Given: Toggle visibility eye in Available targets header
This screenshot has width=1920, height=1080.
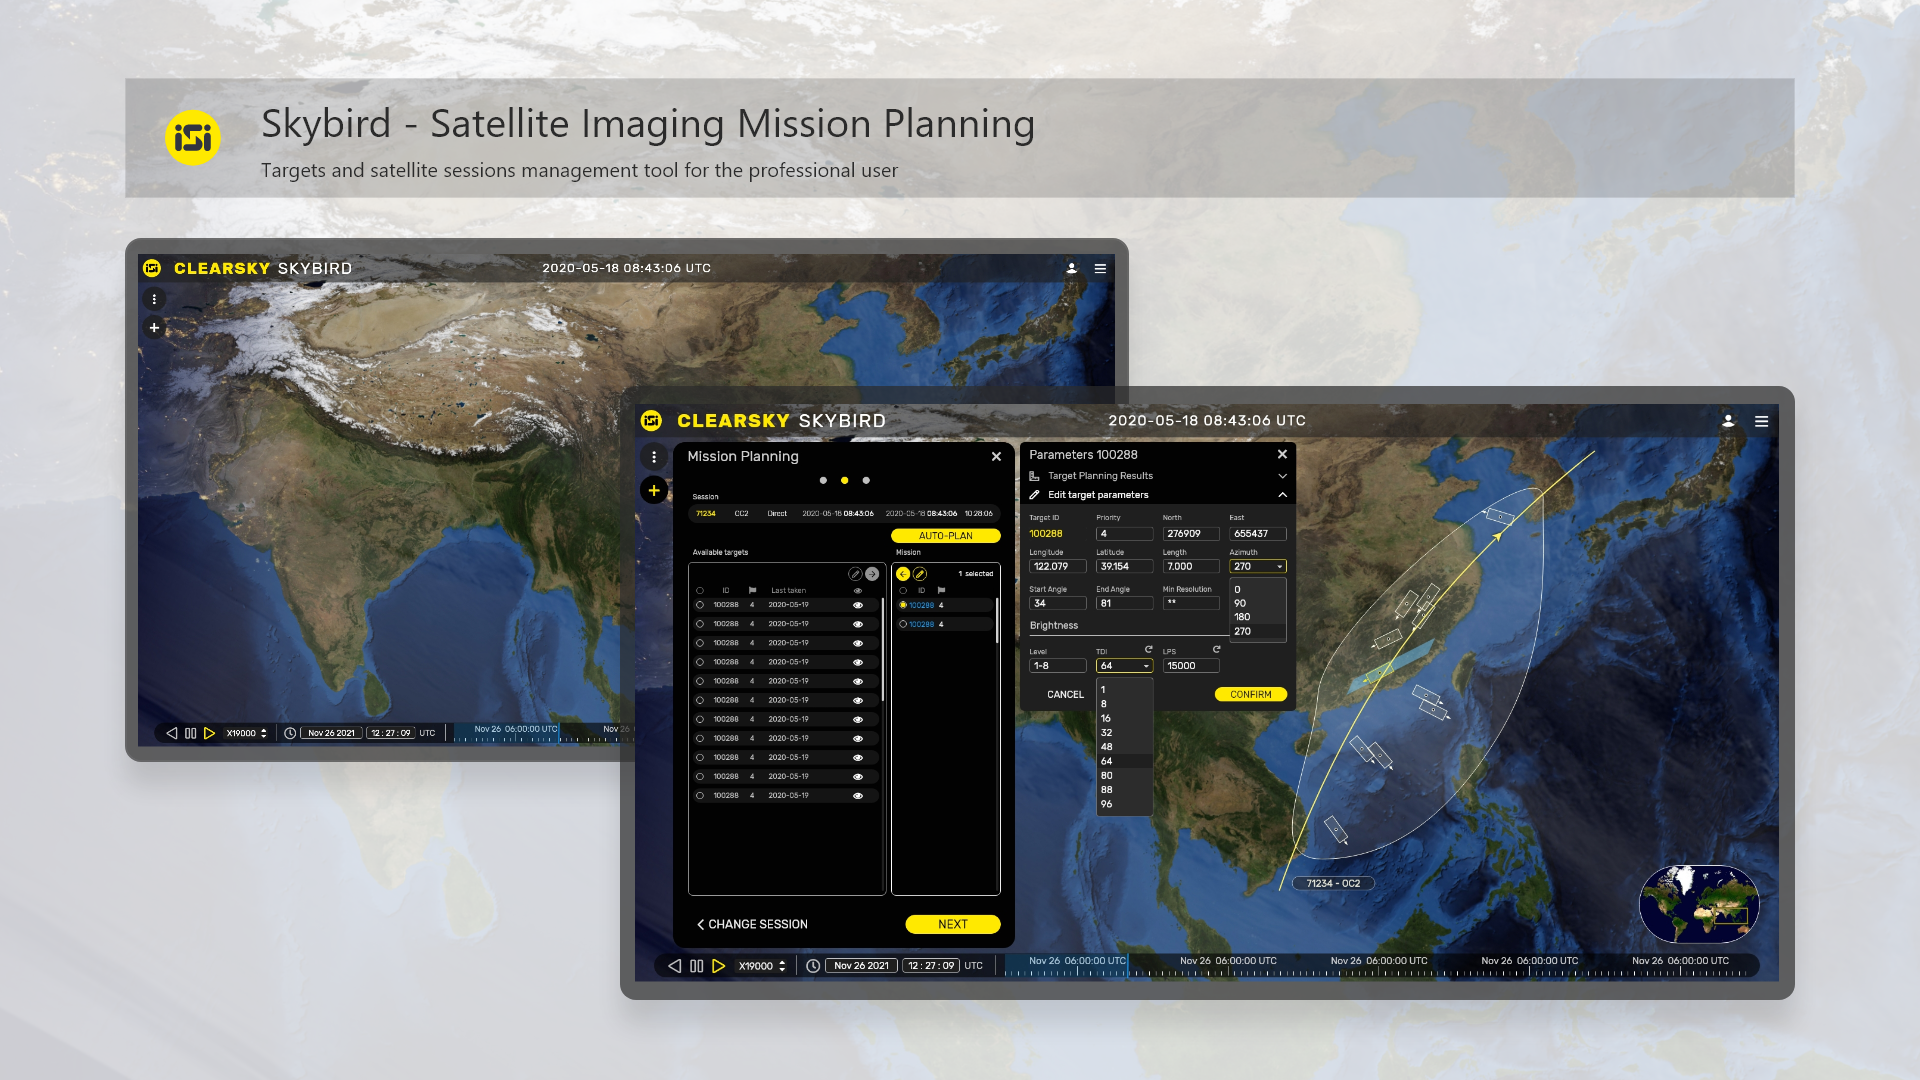Looking at the screenshot, I should pyautogui.click(x=857, y=590).
